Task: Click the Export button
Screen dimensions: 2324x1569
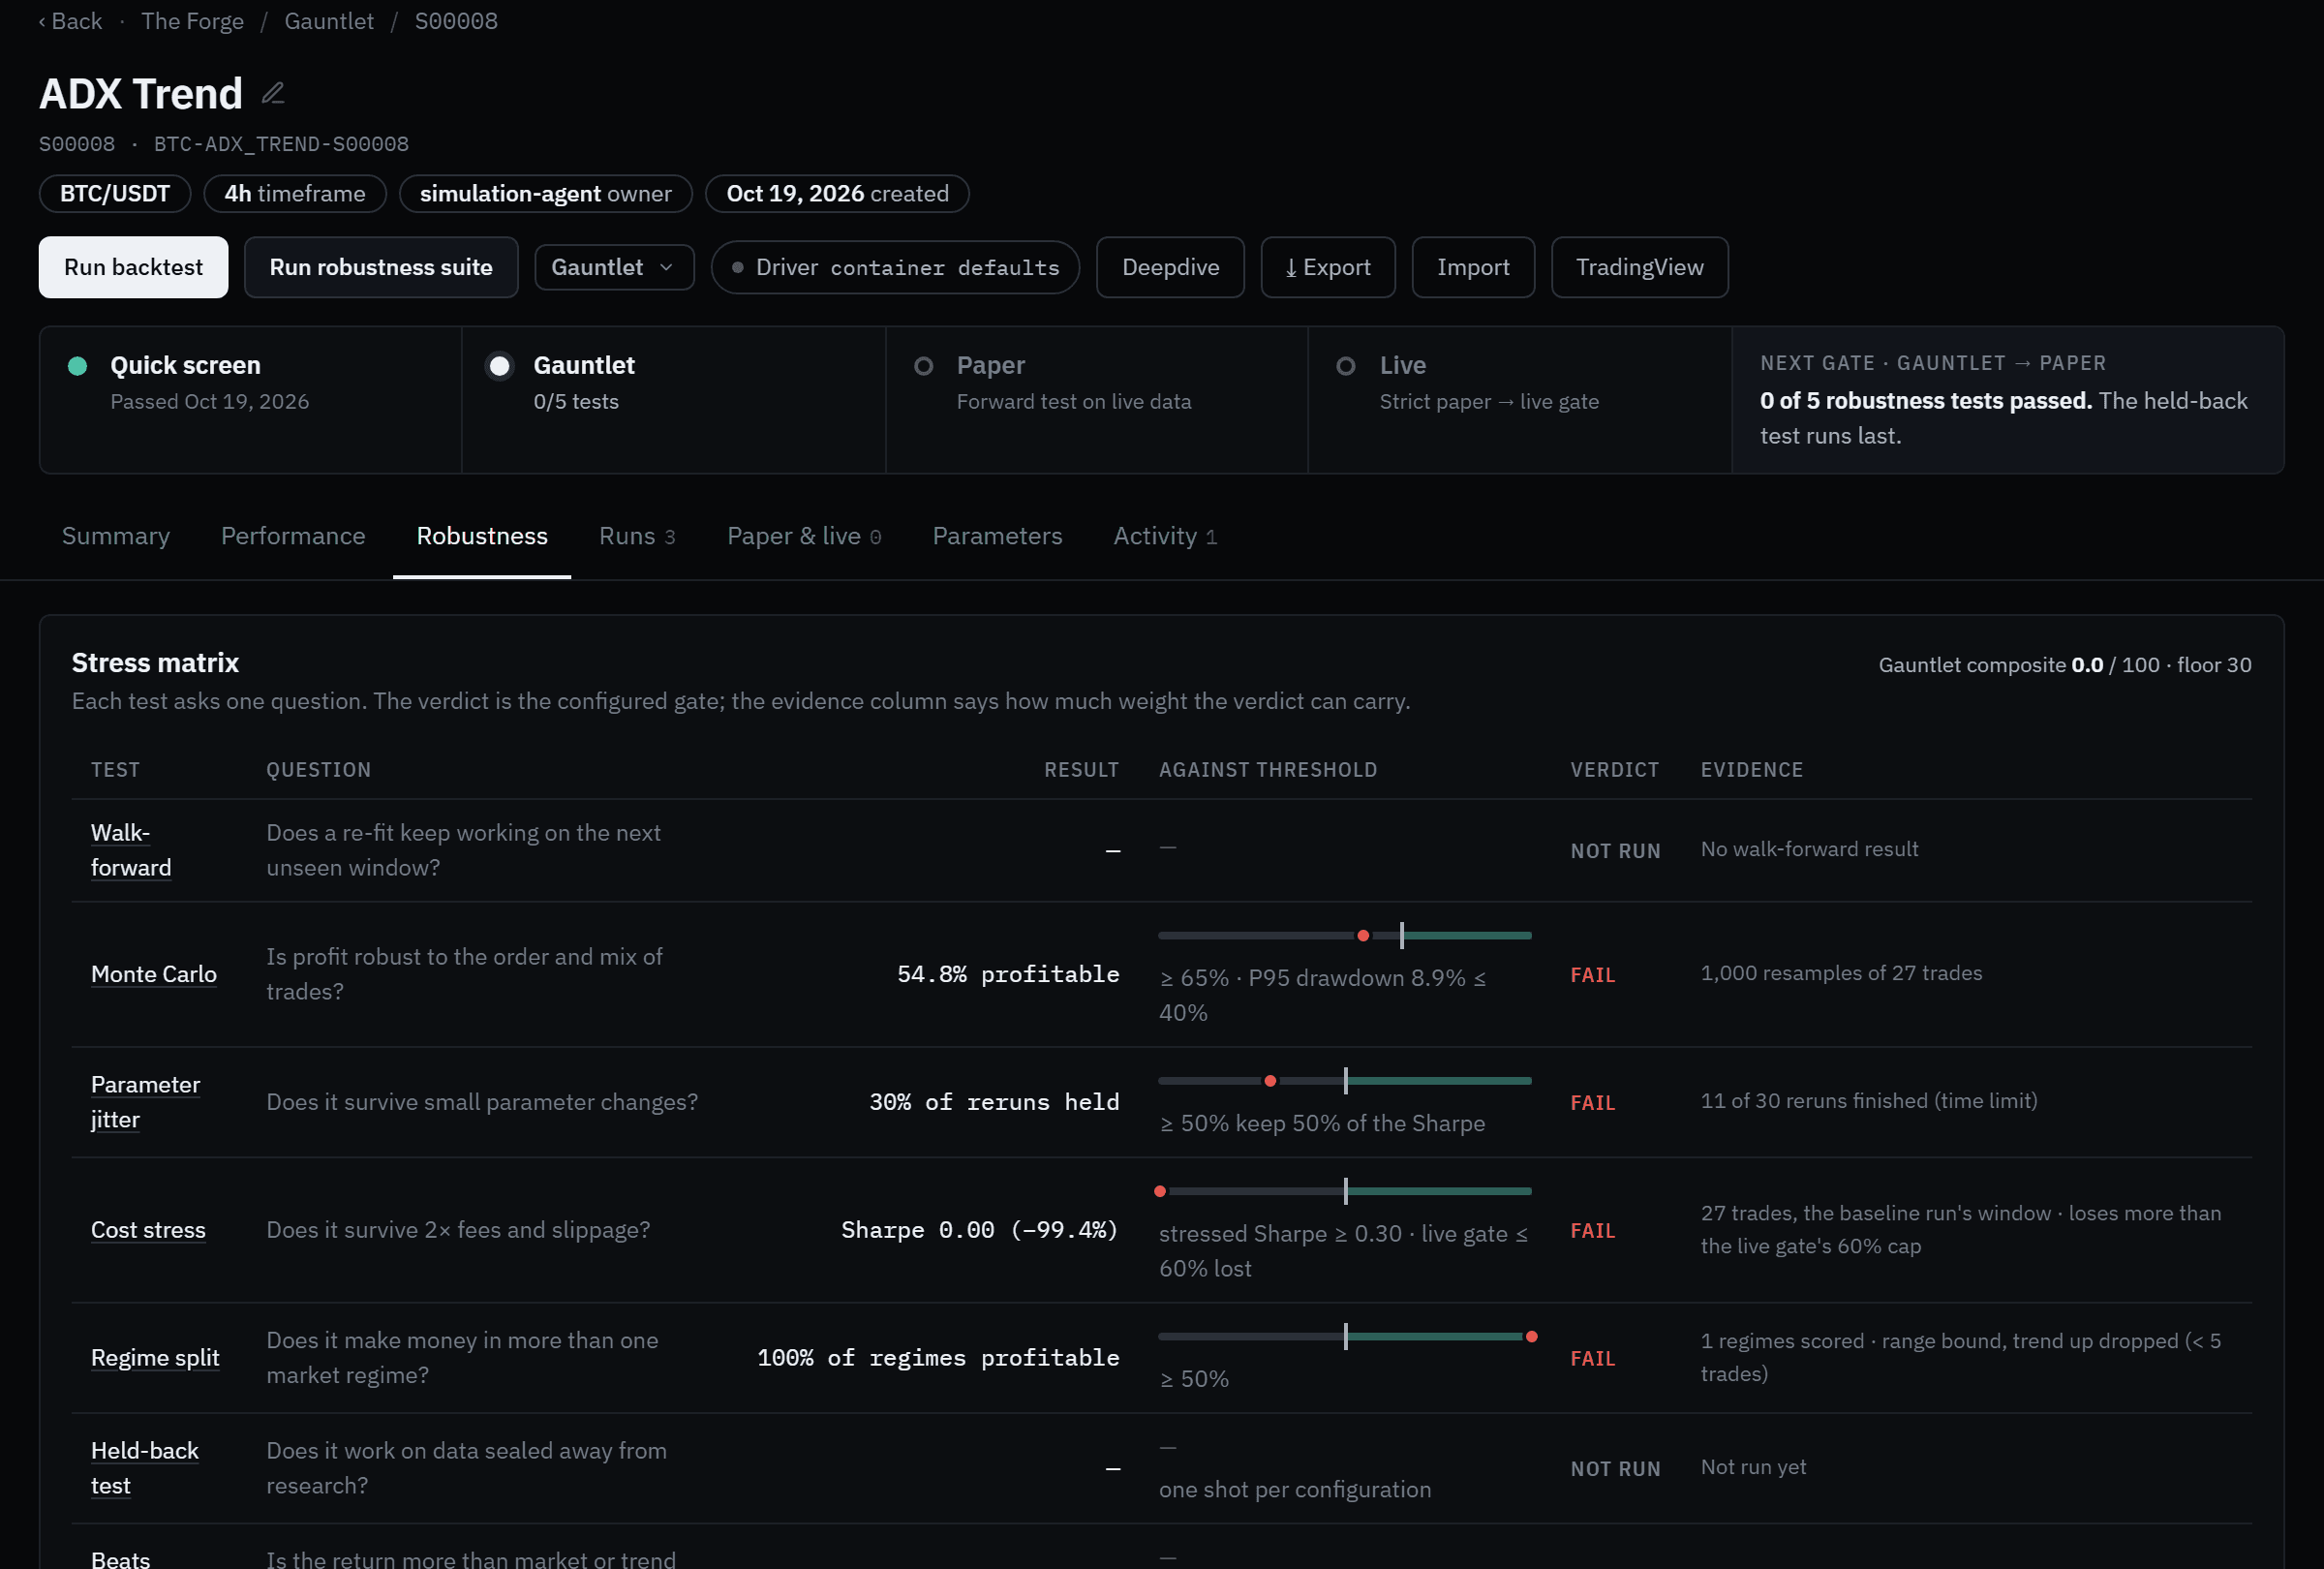Action: (1328, 267)
